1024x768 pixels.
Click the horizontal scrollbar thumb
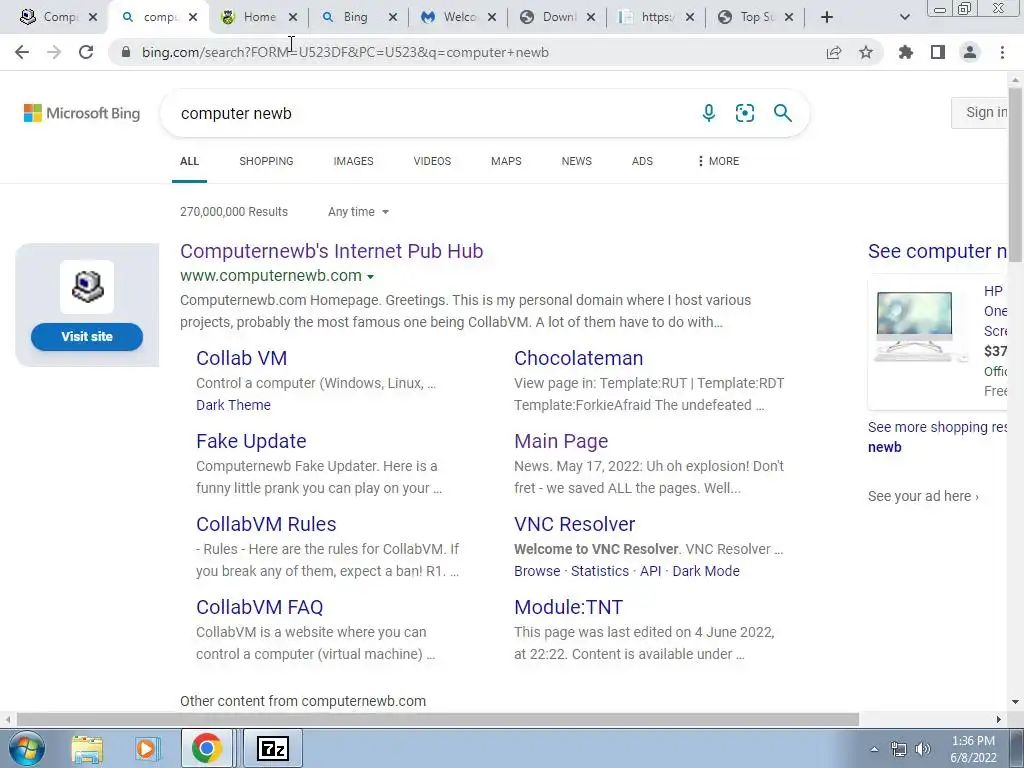tap(438, 719)
